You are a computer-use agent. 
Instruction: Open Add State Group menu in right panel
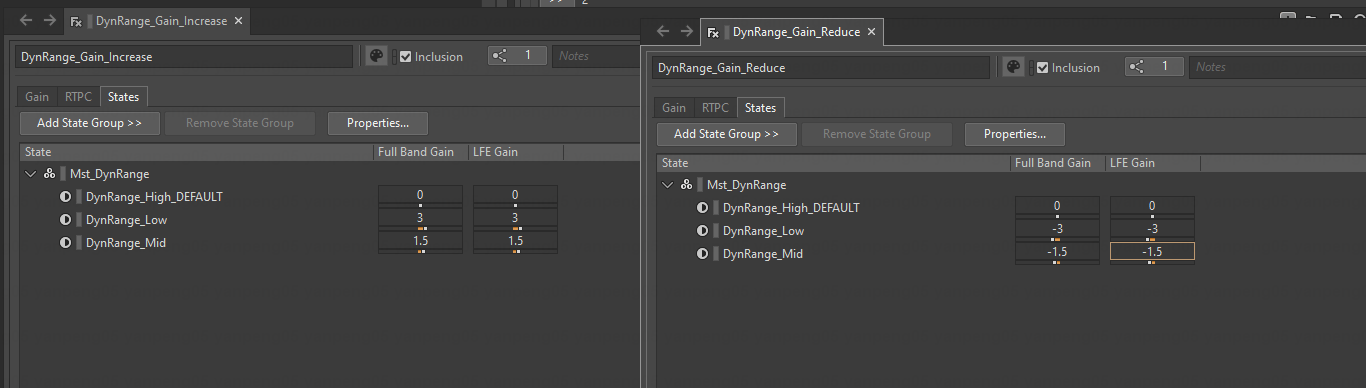click(726, 134)
